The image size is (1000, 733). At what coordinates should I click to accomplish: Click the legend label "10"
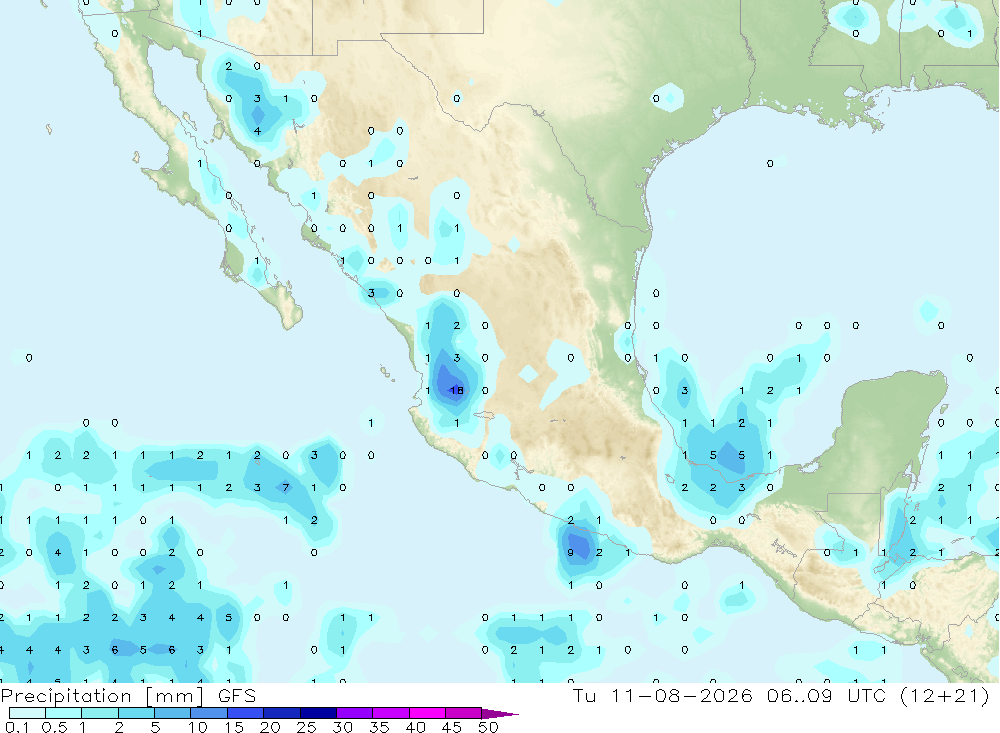(x=198, y=727)
